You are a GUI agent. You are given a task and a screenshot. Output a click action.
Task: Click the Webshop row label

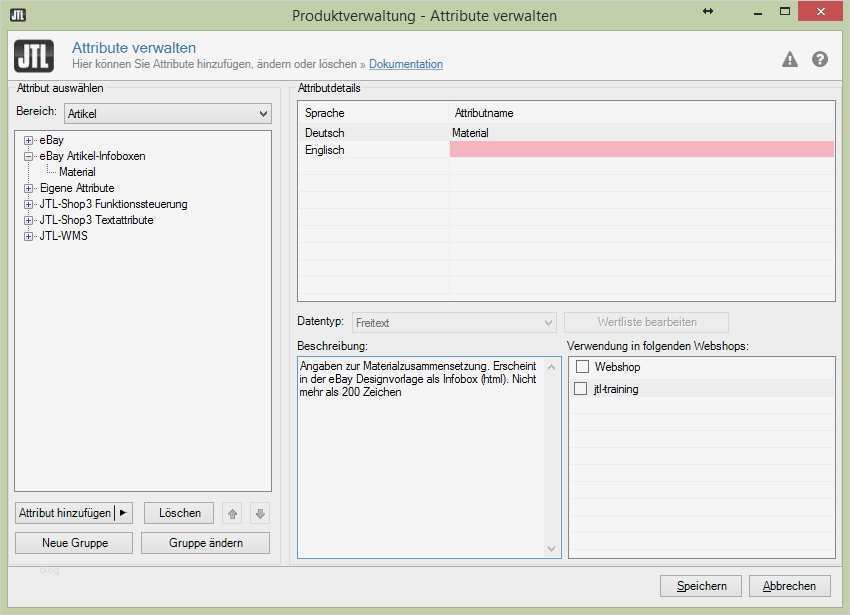tap(617, 367)
